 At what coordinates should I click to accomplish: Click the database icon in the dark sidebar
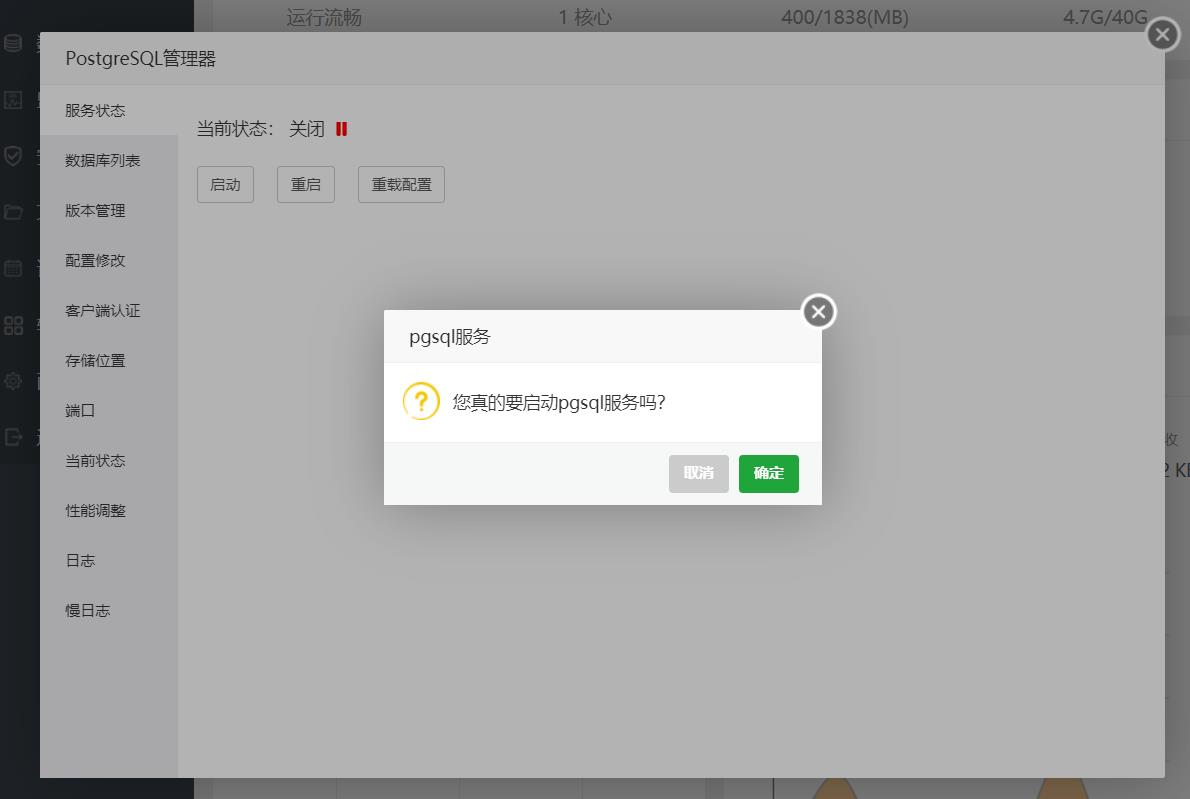click(13, 43)
